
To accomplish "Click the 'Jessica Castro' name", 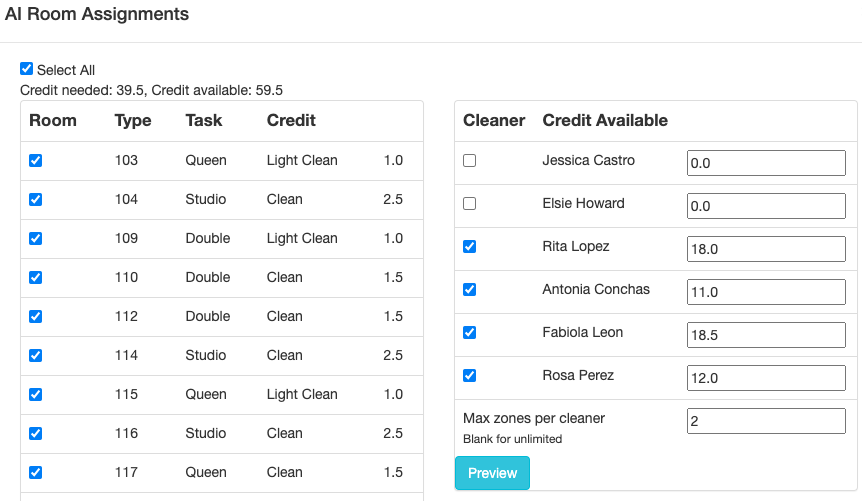I will (589, 161).
